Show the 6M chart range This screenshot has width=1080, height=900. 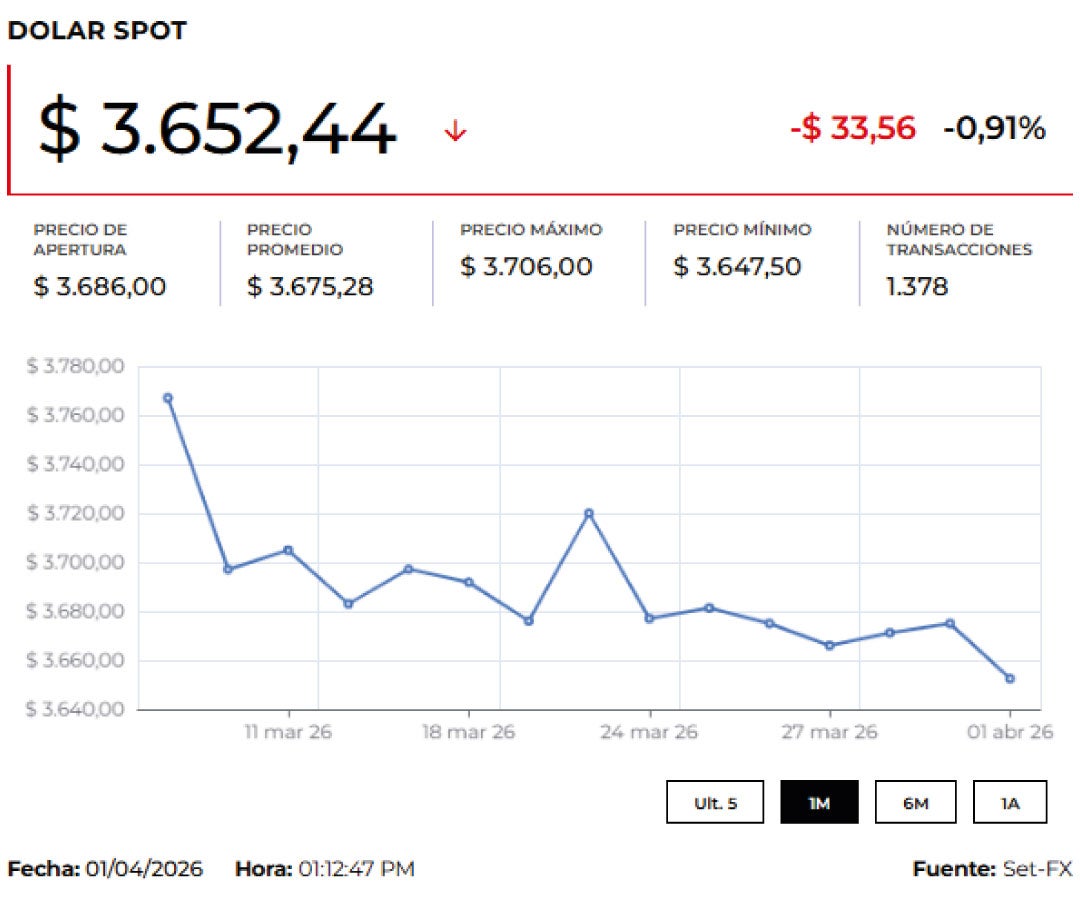(915, 802)
